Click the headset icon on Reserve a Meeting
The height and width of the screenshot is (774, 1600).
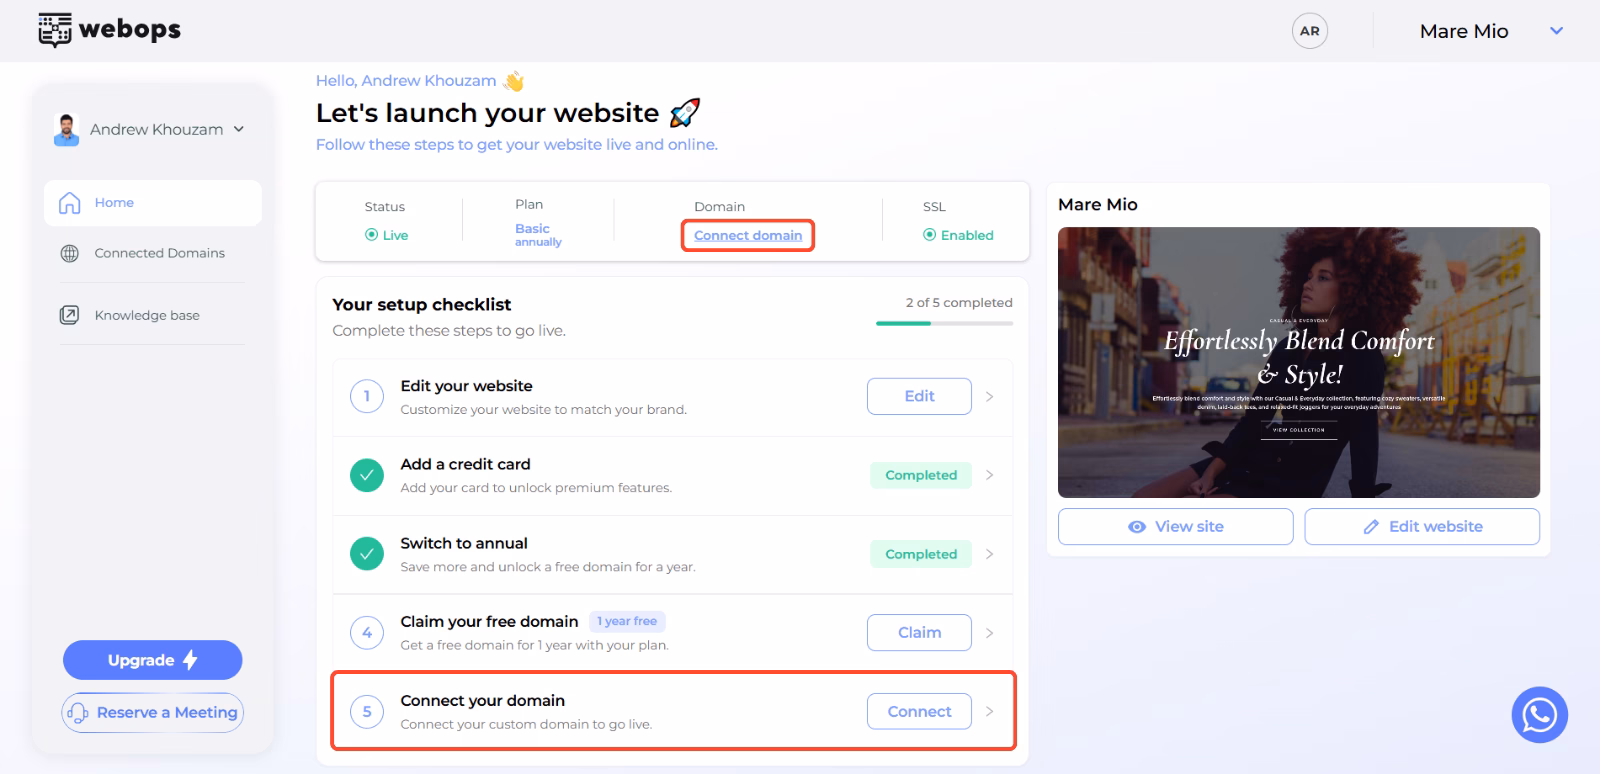pos(78,713)
